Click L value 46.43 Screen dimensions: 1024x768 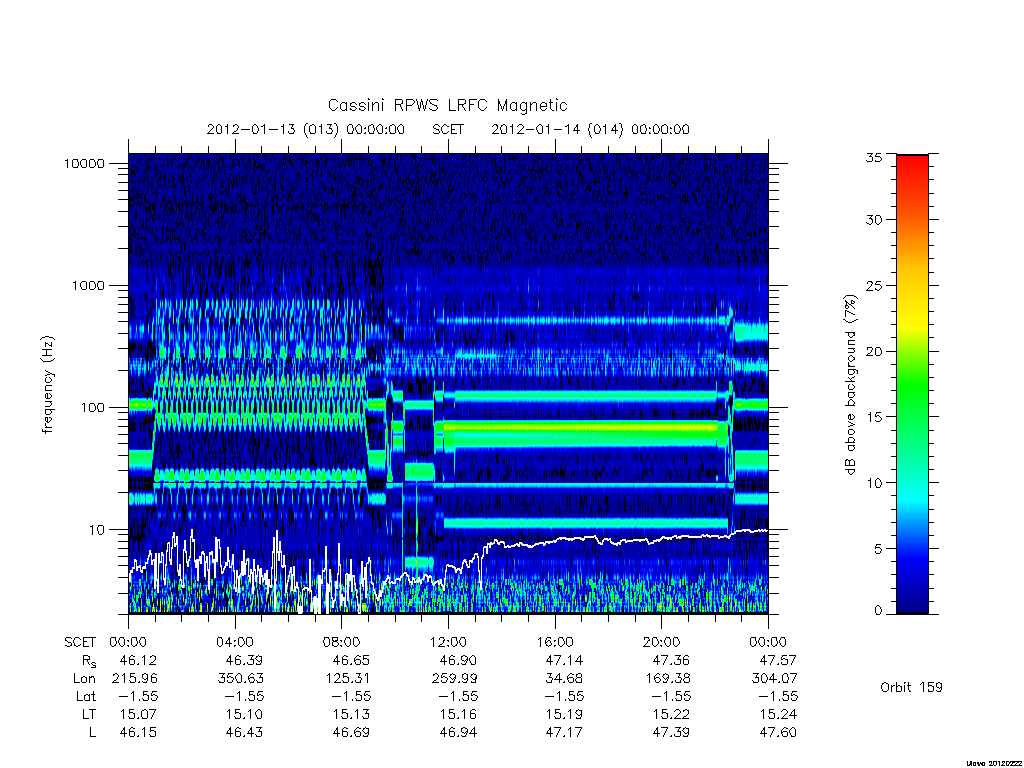point(244,732)
